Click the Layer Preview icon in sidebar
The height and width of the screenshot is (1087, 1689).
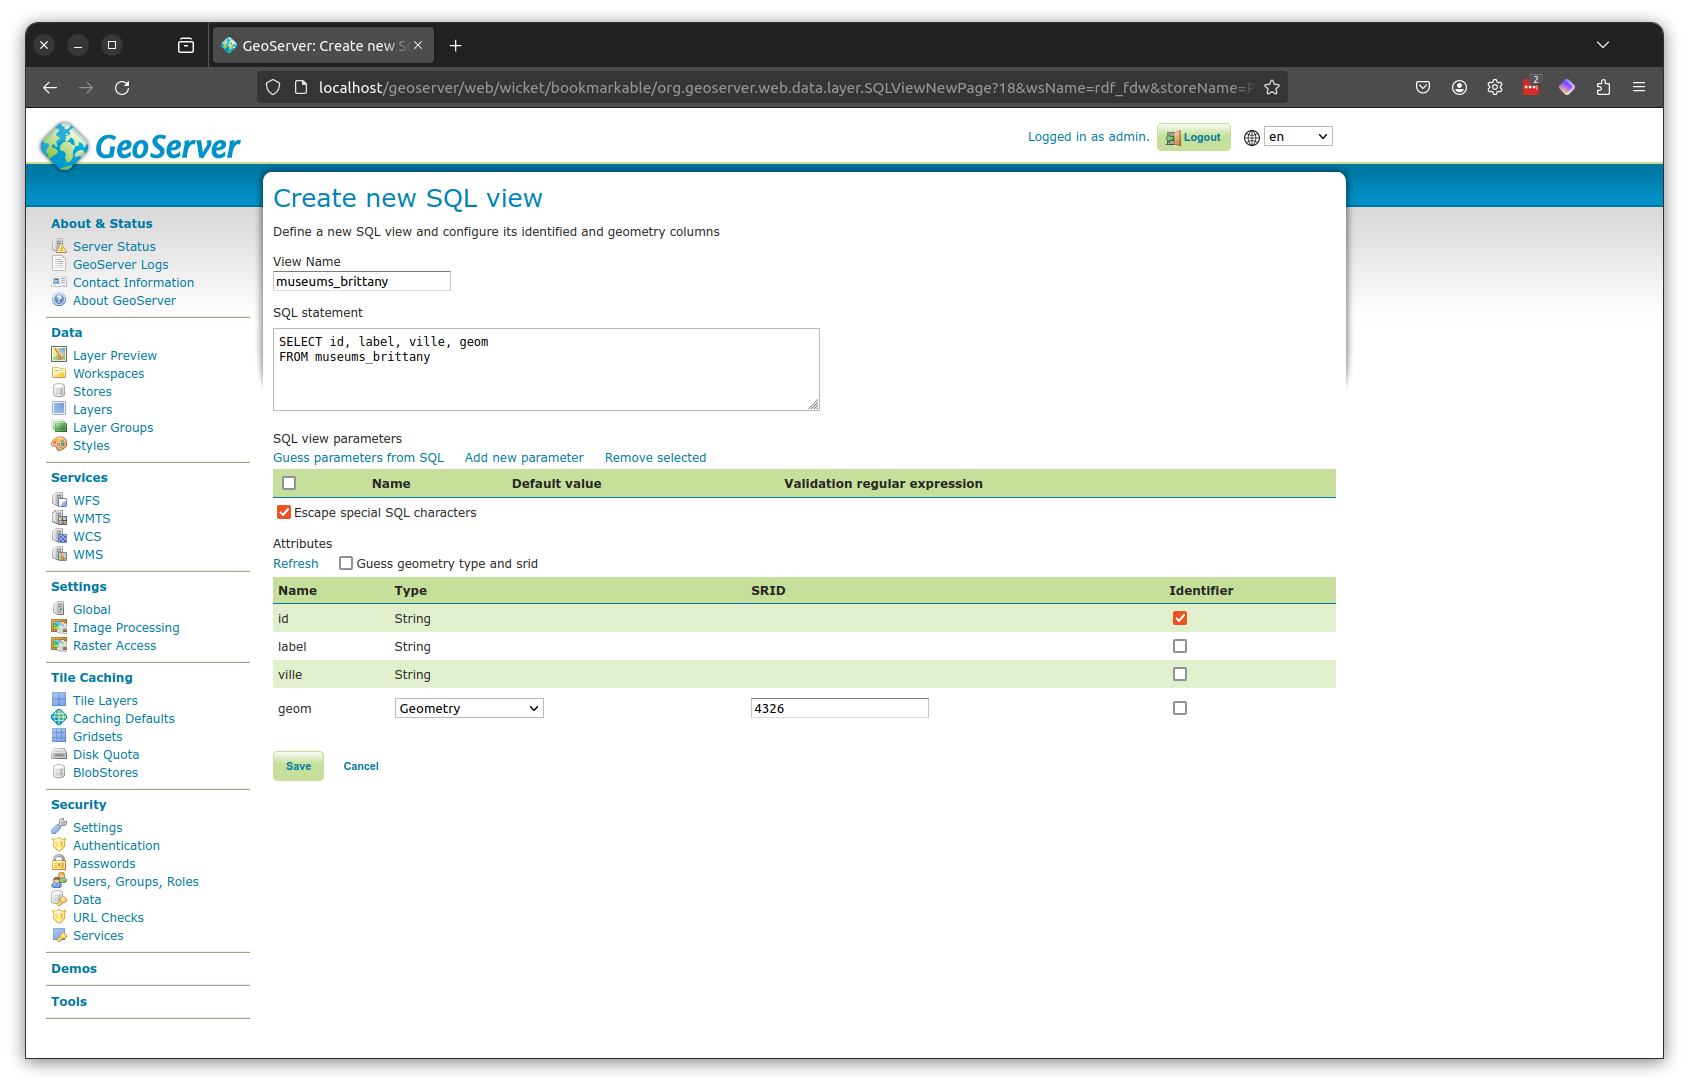59,355
